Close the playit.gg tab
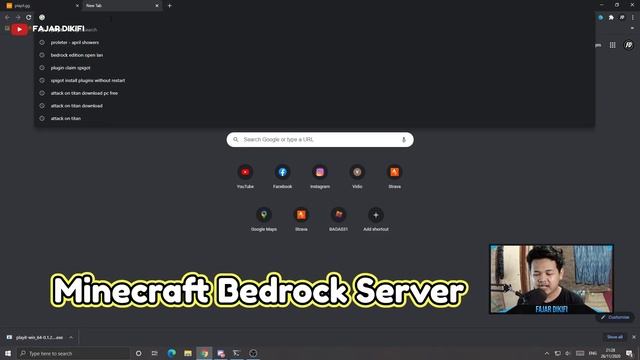This screenshot has width=640, height=360. (77, 6)
